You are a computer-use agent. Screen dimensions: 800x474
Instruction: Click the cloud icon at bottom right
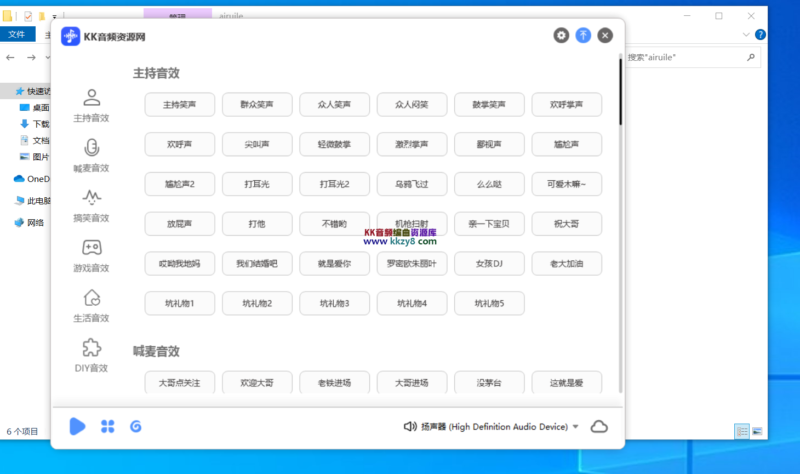click(599, 426)
